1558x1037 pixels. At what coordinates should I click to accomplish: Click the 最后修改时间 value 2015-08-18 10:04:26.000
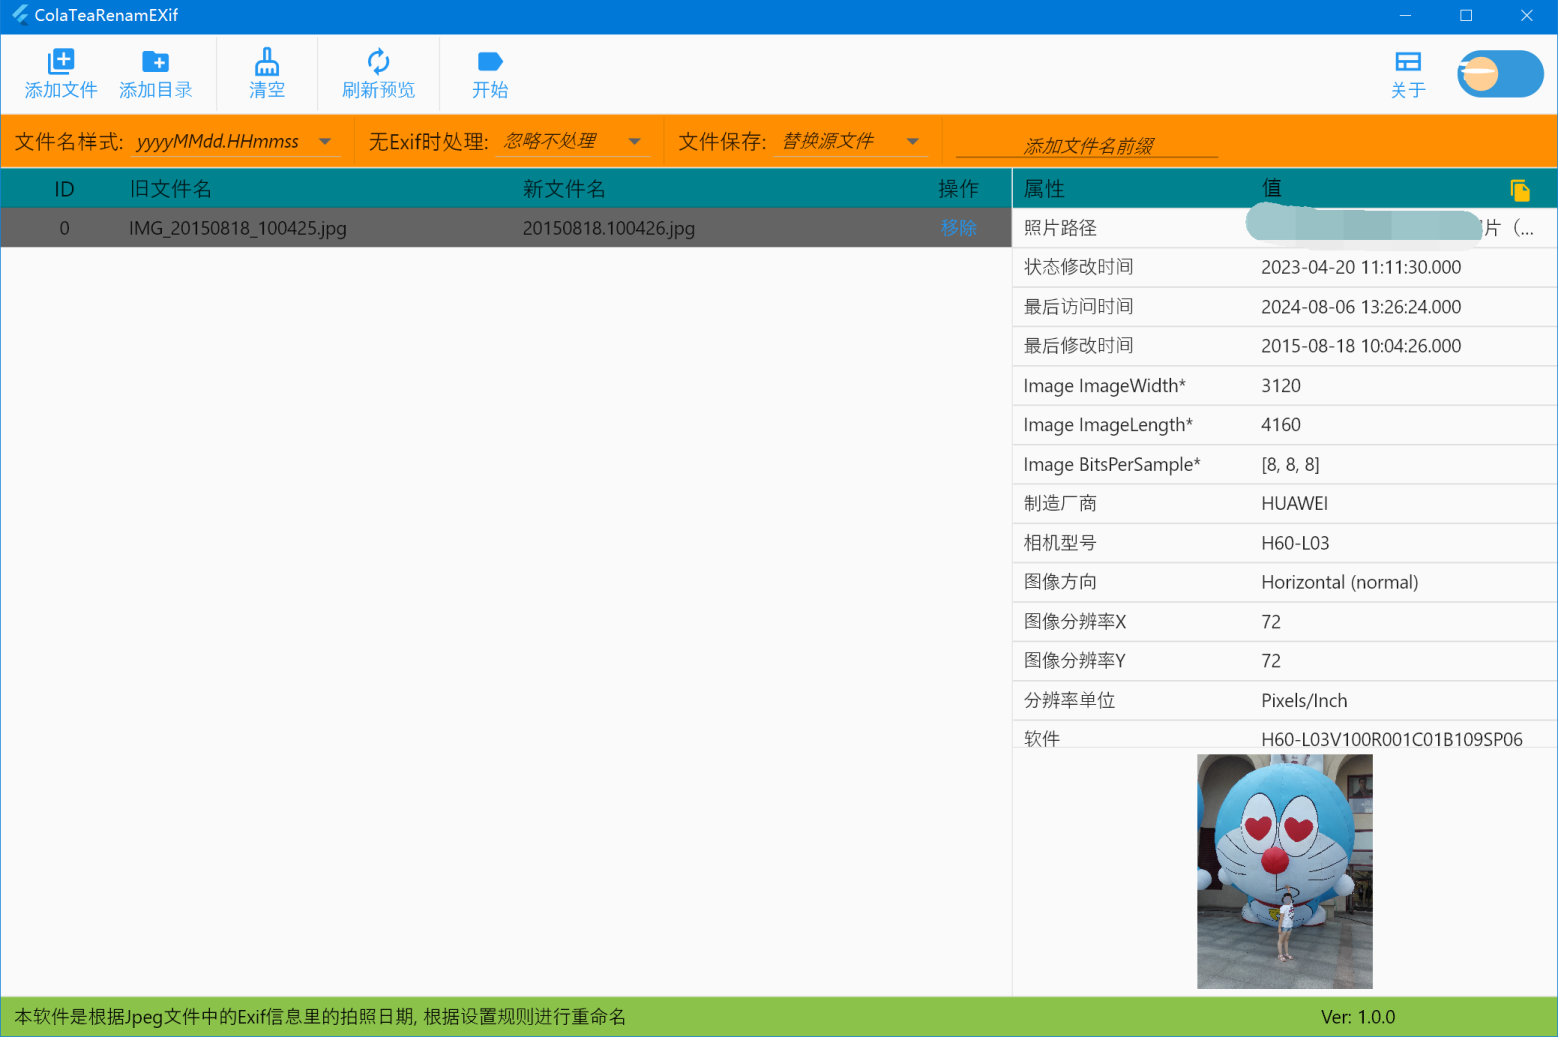[x=1361, y=346]
